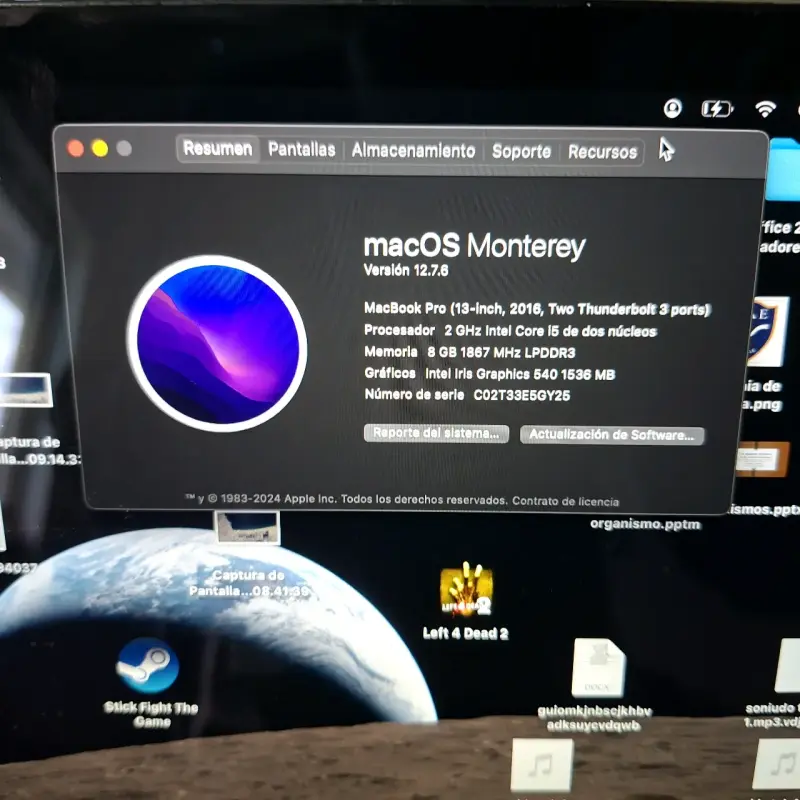Click the macOS Monterey logo image
Image resolution: width=800 pixels, height=800 pixels.
[x=217, y=344]
